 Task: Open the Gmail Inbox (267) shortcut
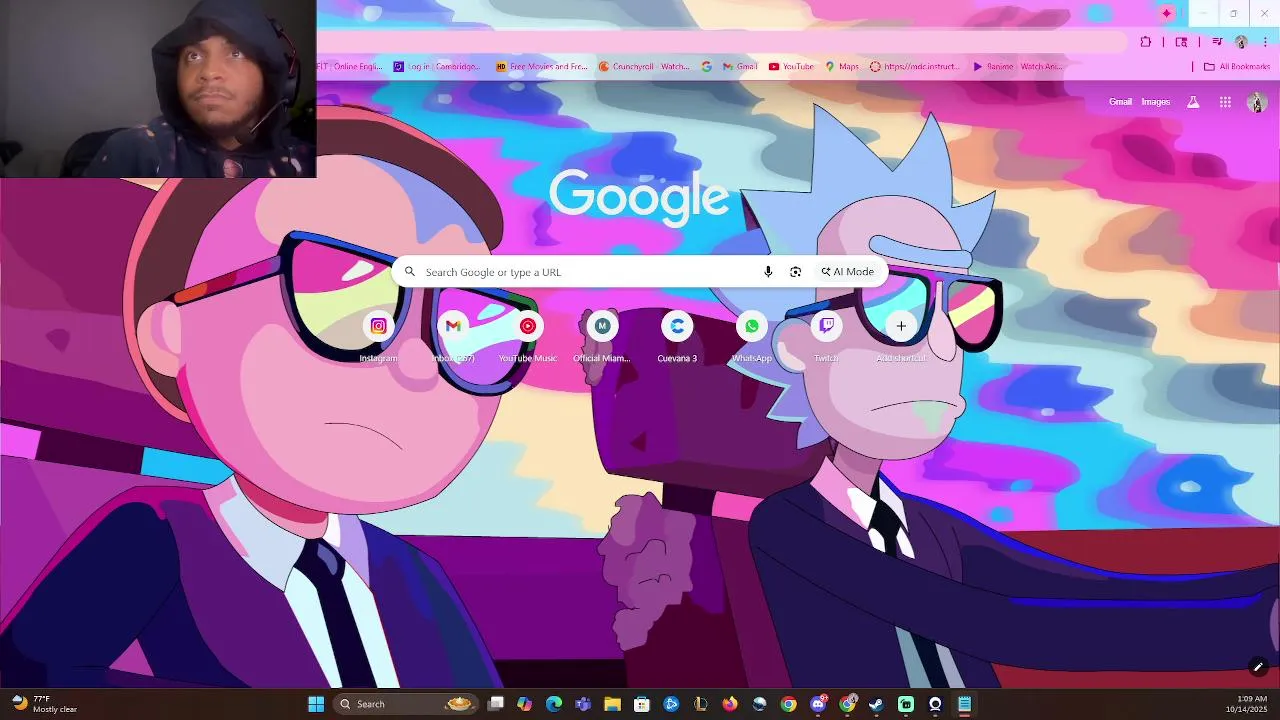[453, 335]
